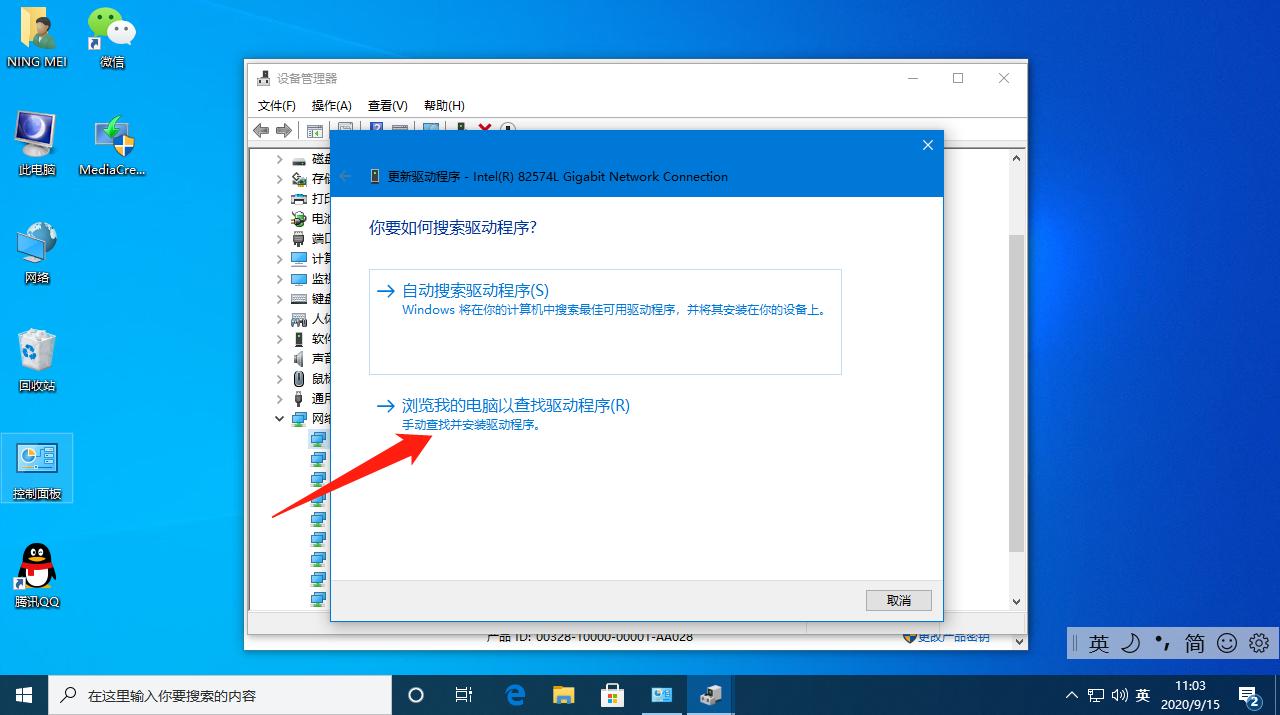Open the 操作(A) menu in Device Manager

pos(331,105)
